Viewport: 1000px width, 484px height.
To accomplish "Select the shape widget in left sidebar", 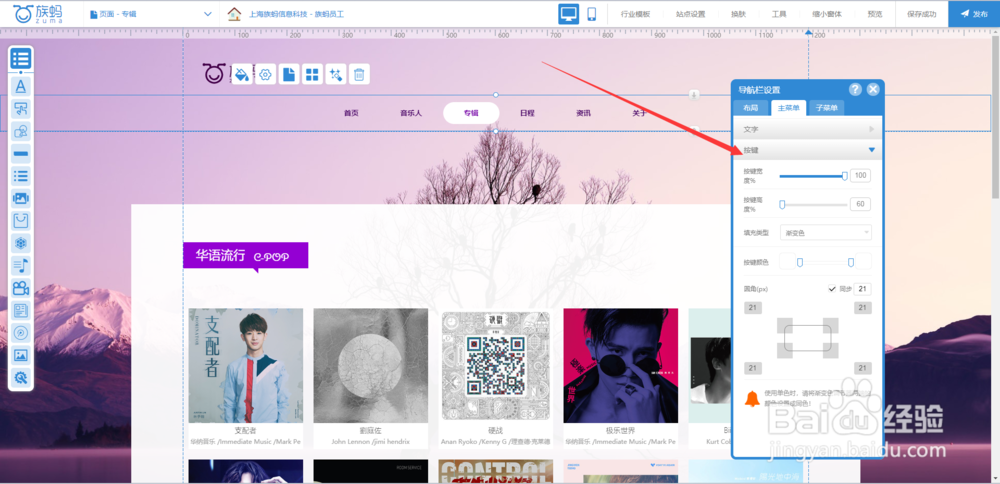I will click(21, 131).
